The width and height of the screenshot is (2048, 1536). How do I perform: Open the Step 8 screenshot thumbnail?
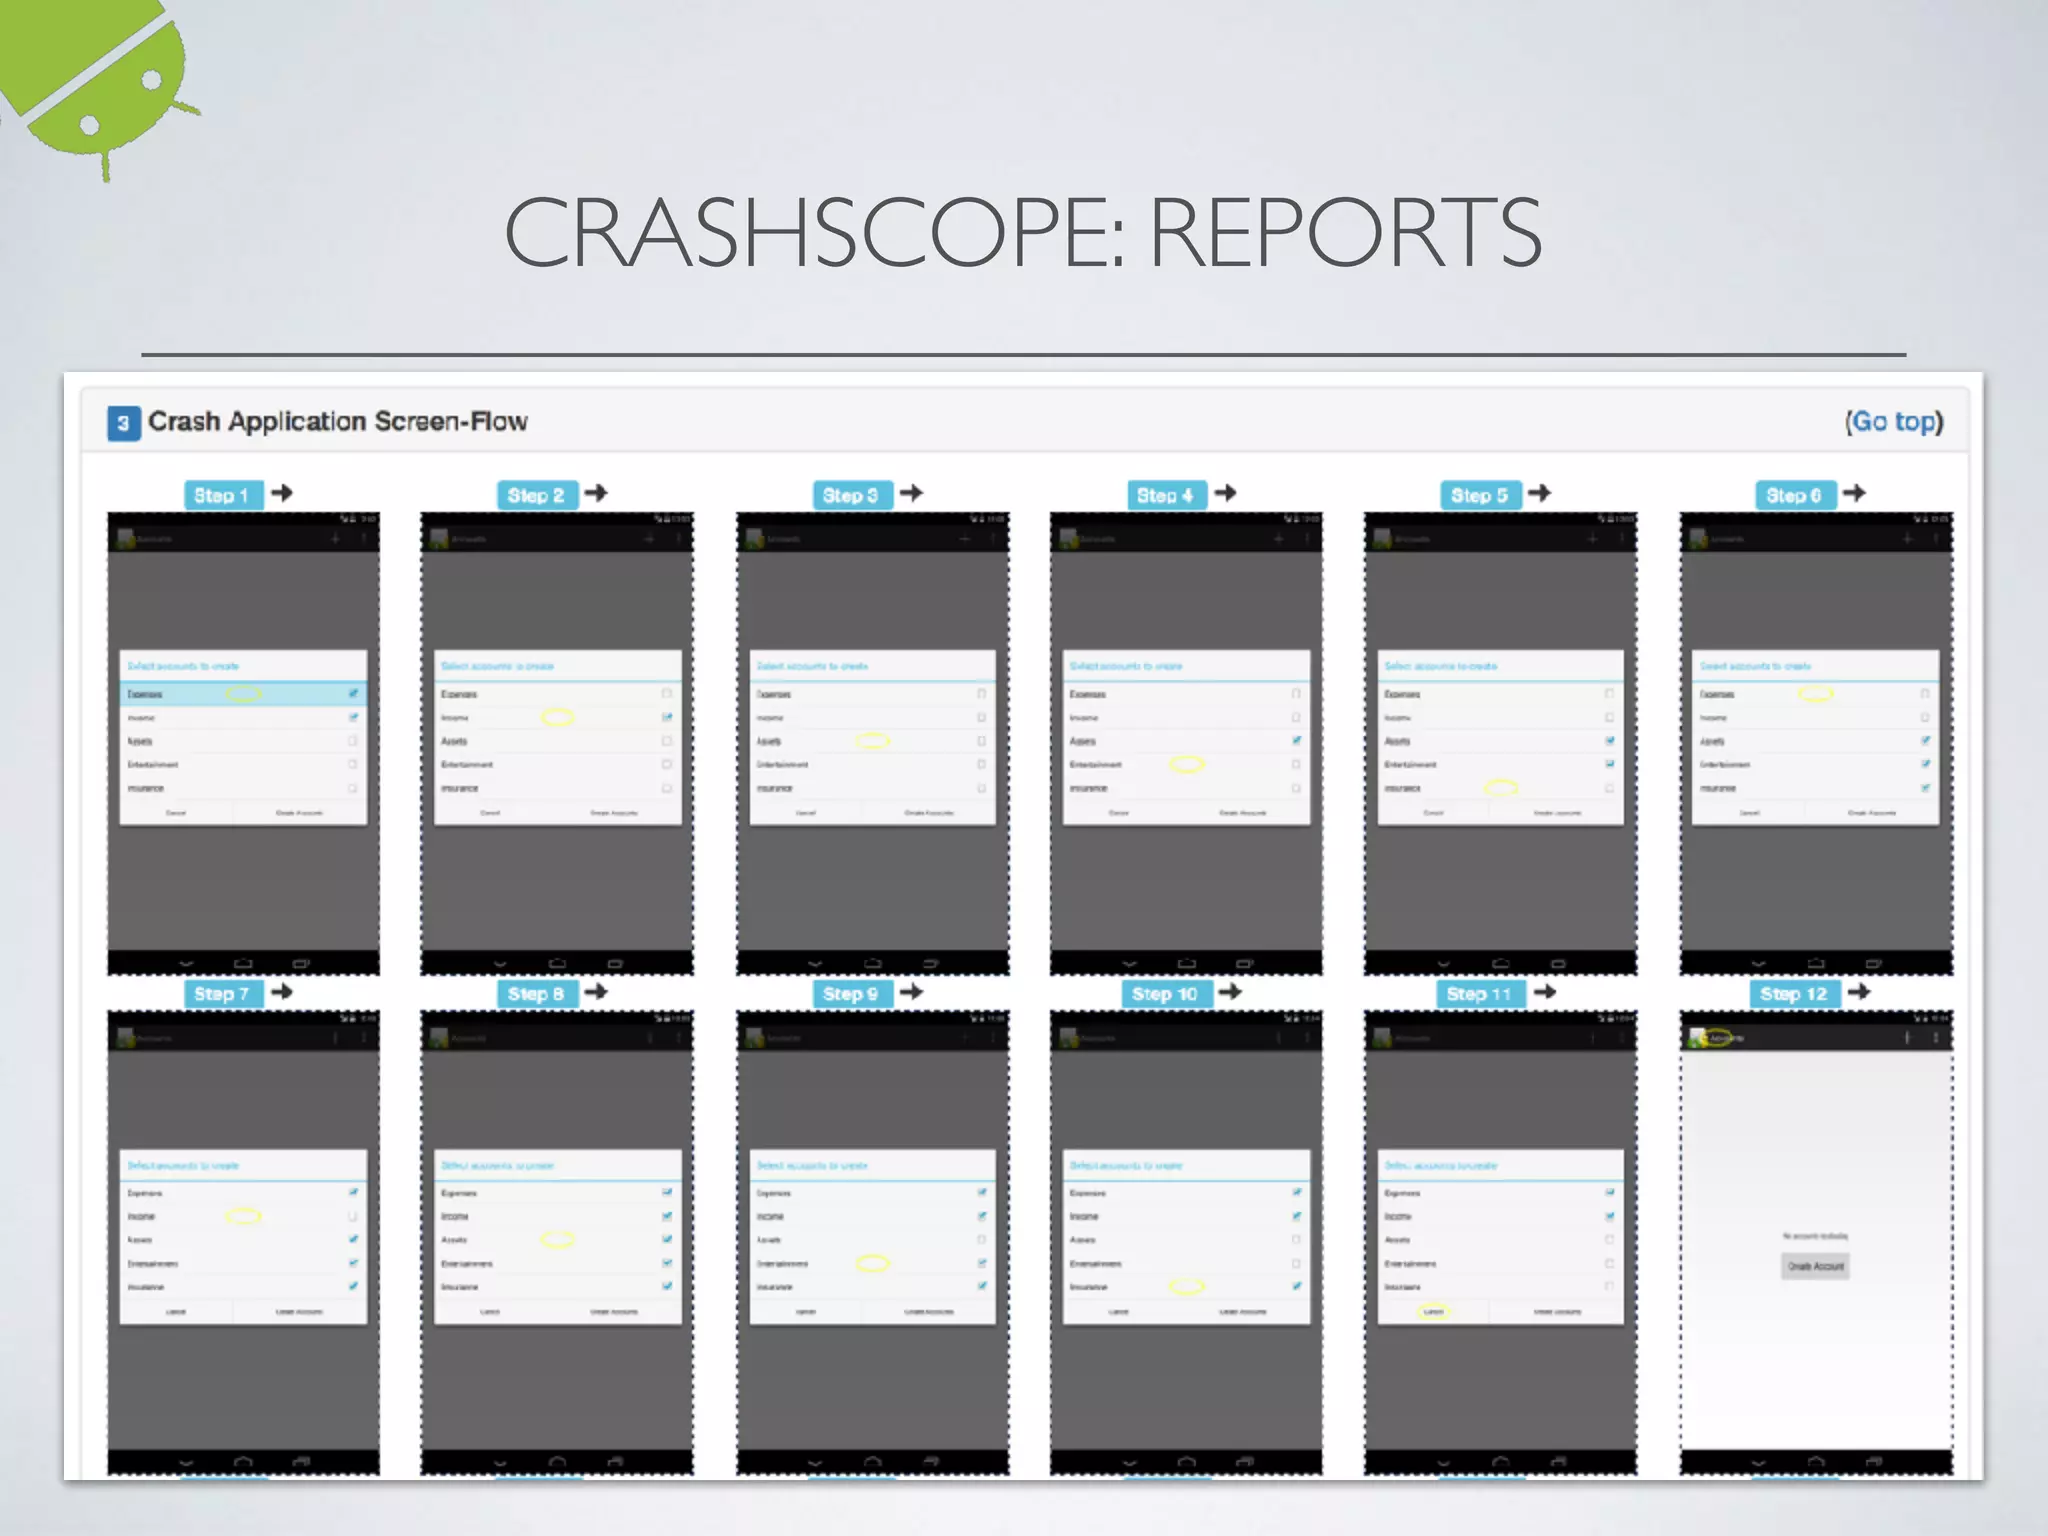(x=557, y=1242)
